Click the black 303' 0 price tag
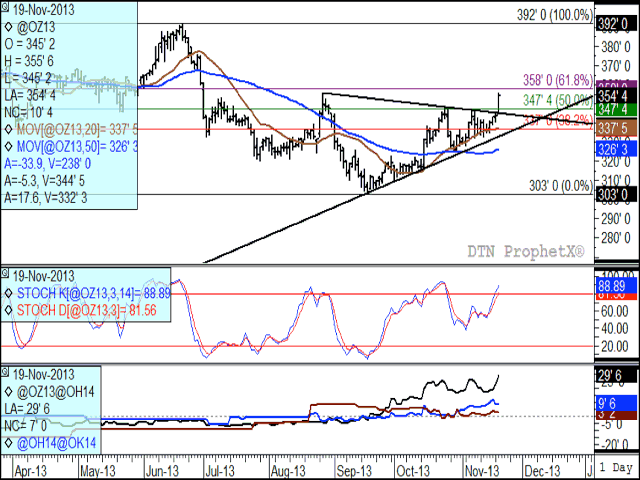640x480 pixels. pos(616,194)
